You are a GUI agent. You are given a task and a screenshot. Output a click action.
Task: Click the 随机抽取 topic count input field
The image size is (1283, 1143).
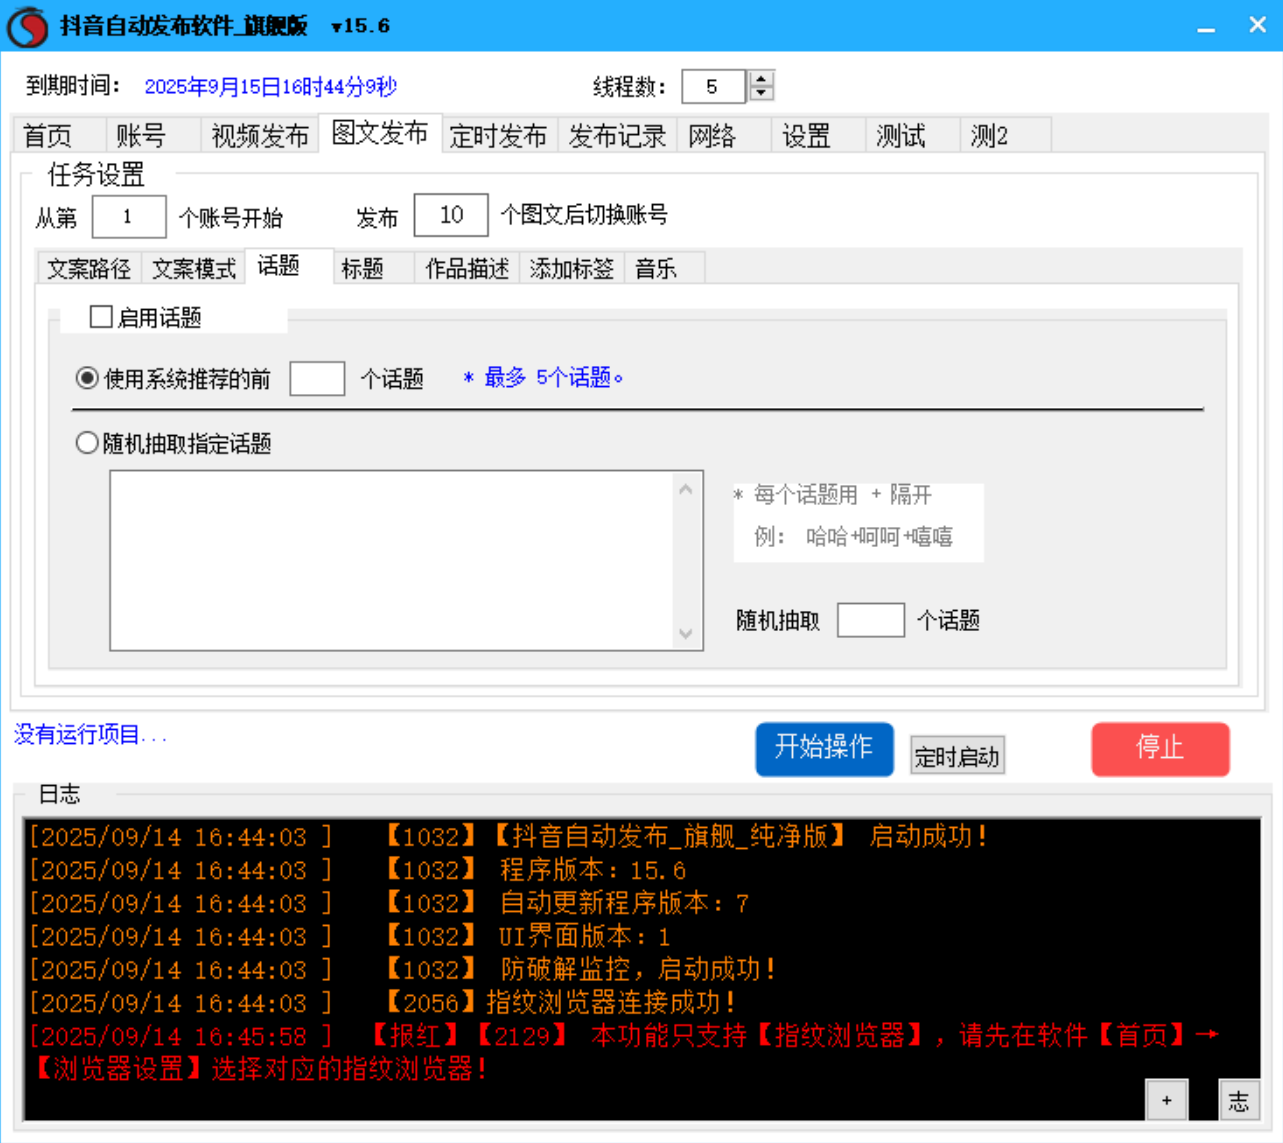click(869, 621)
